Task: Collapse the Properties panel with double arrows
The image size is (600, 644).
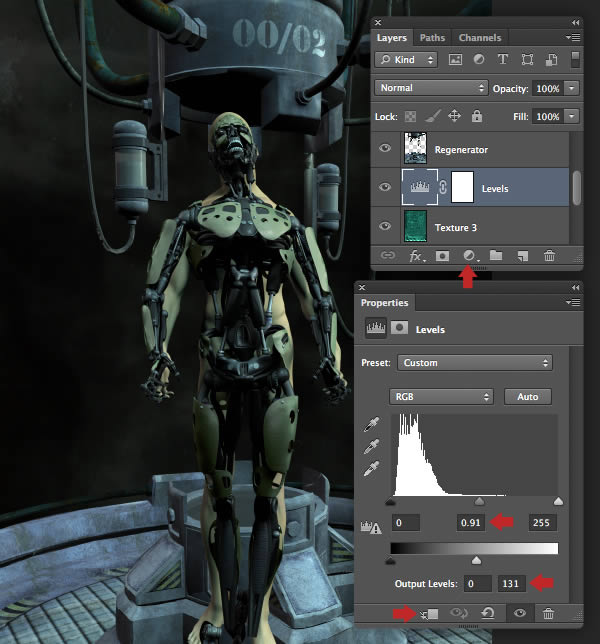Action: point(575,288)
